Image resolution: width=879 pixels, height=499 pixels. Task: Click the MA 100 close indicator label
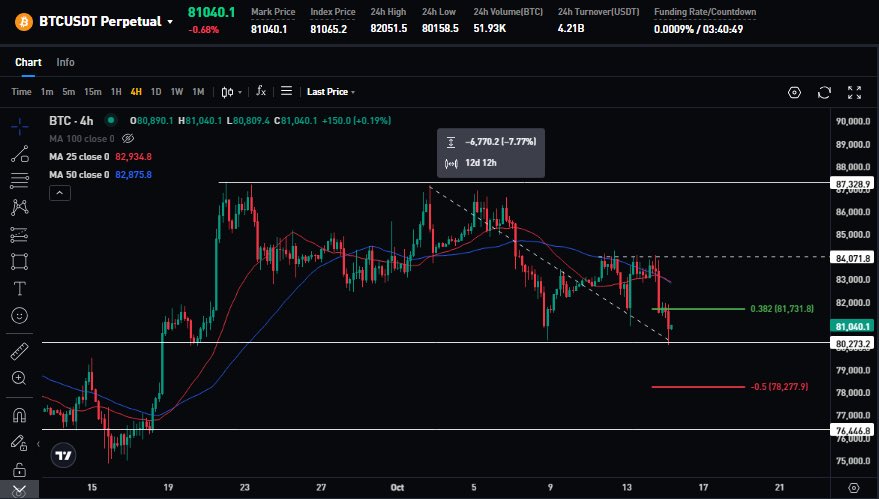(81, 138)
